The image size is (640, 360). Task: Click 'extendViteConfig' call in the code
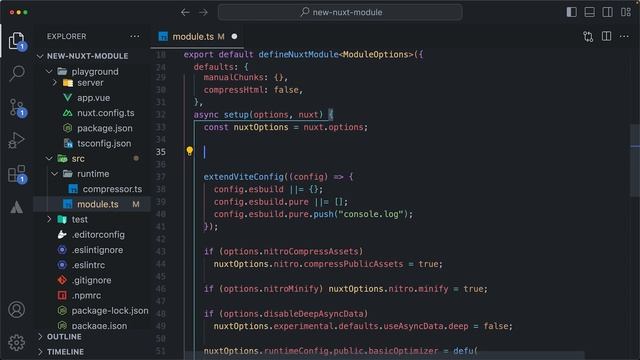tap(244, 177)
